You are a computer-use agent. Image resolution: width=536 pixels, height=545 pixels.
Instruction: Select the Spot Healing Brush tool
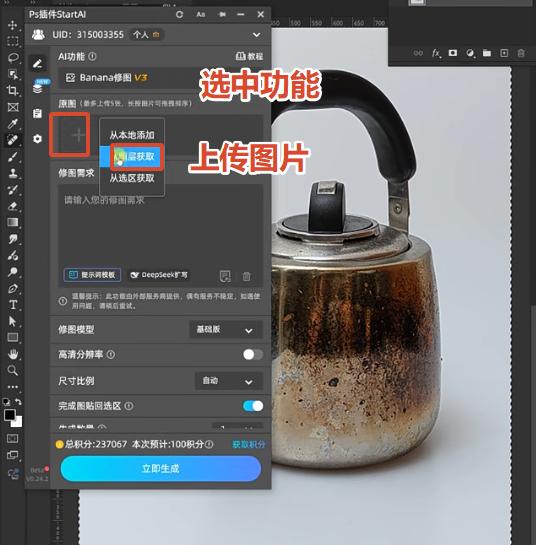tap(13, 140)
